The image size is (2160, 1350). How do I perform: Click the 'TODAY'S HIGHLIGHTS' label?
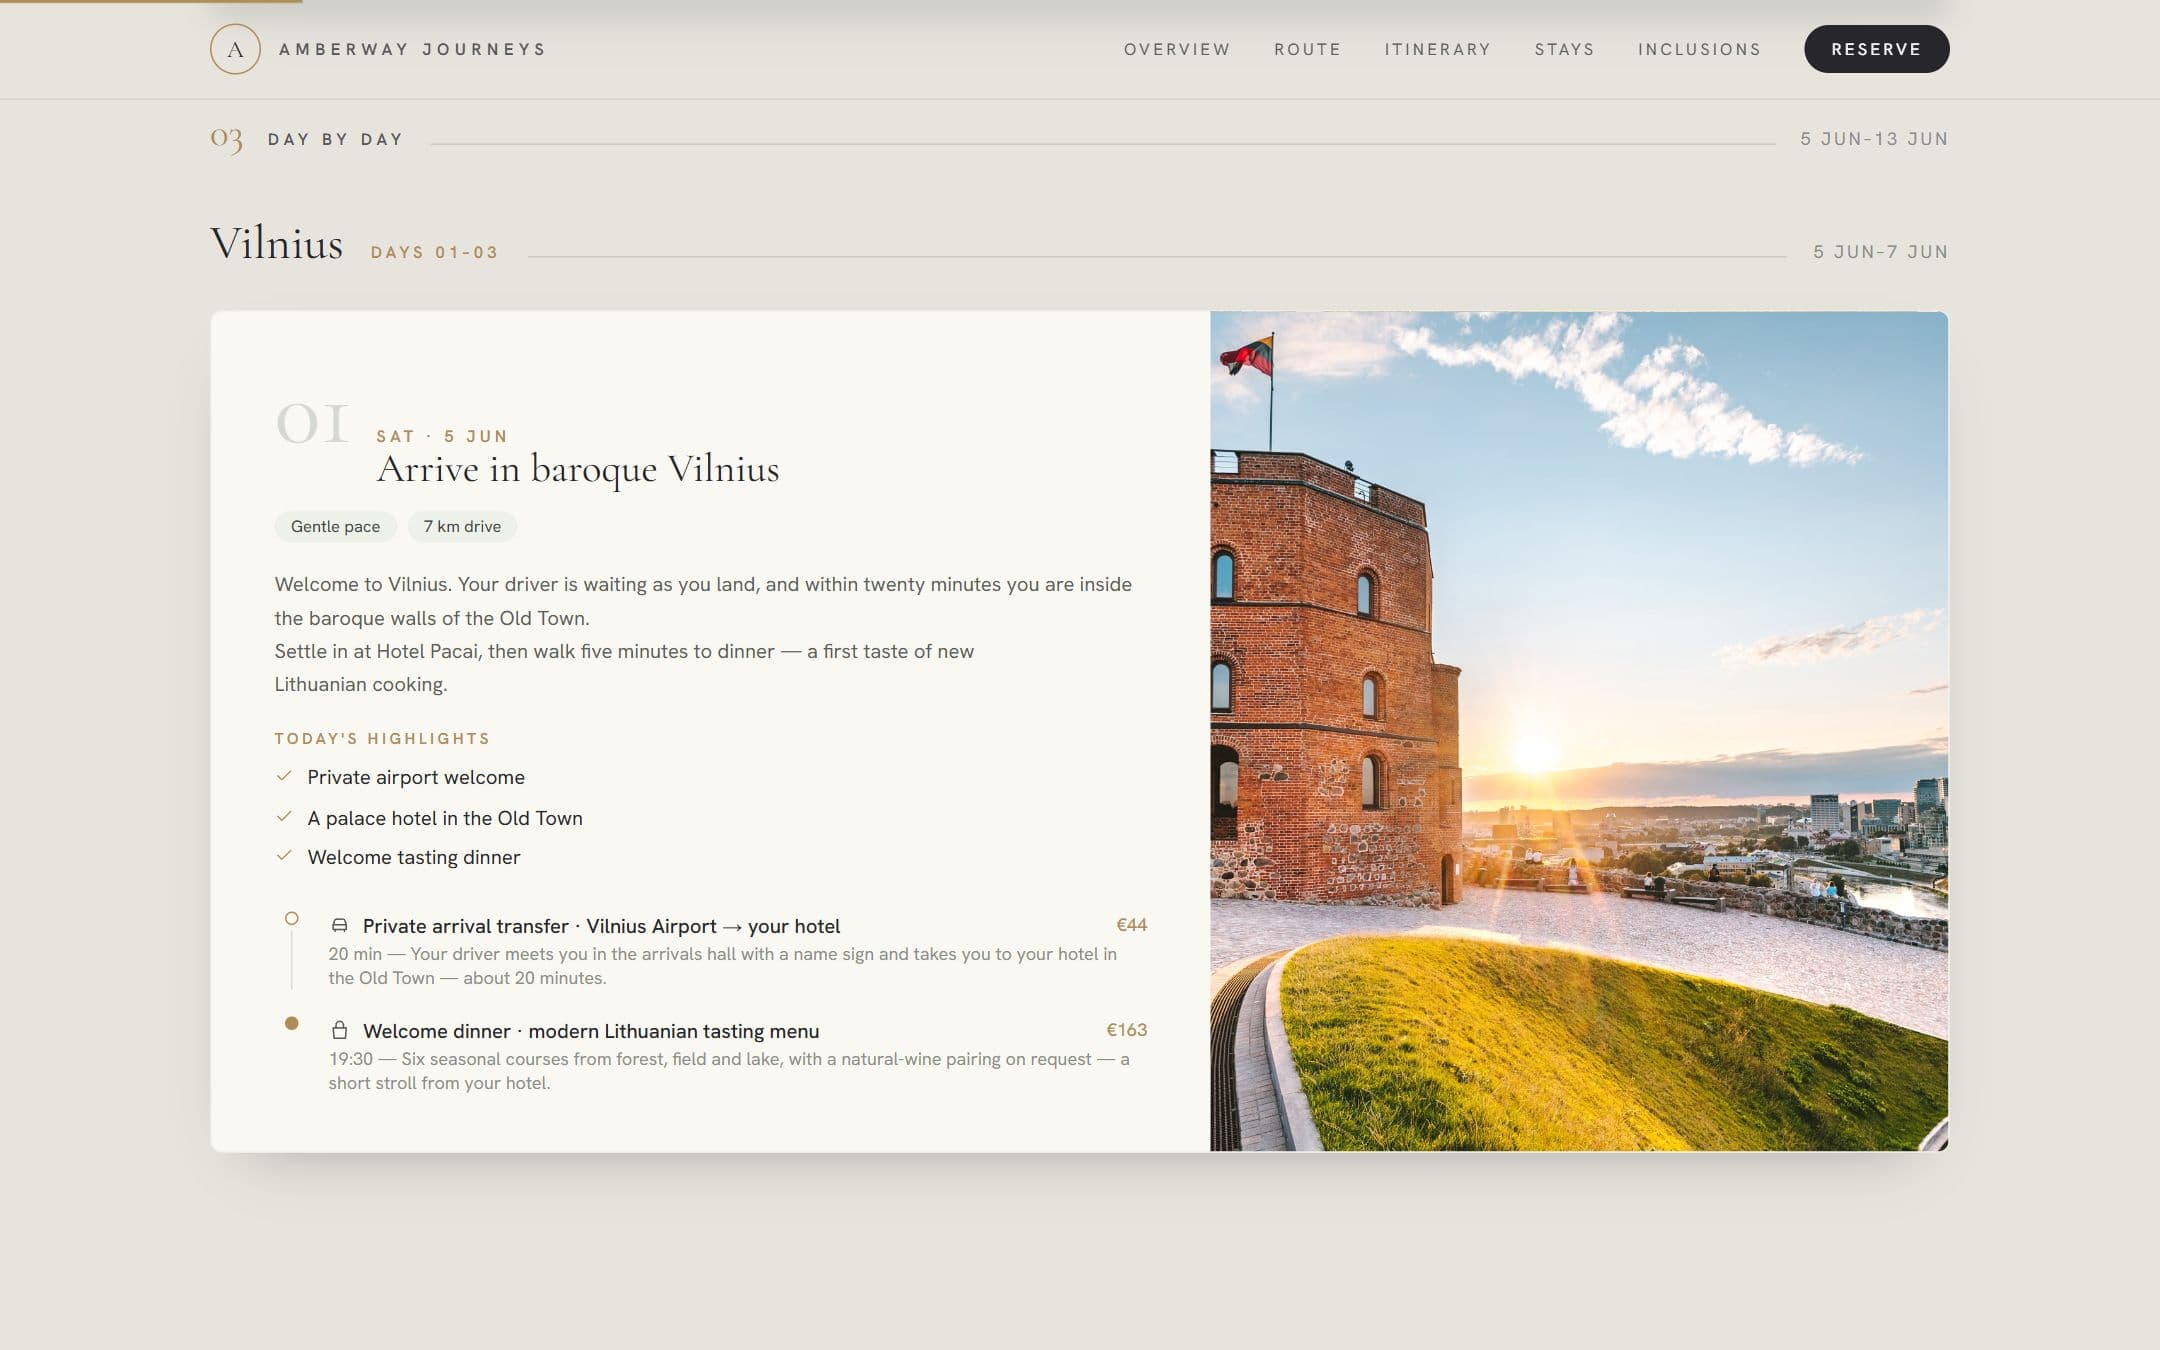click(382, 739)
